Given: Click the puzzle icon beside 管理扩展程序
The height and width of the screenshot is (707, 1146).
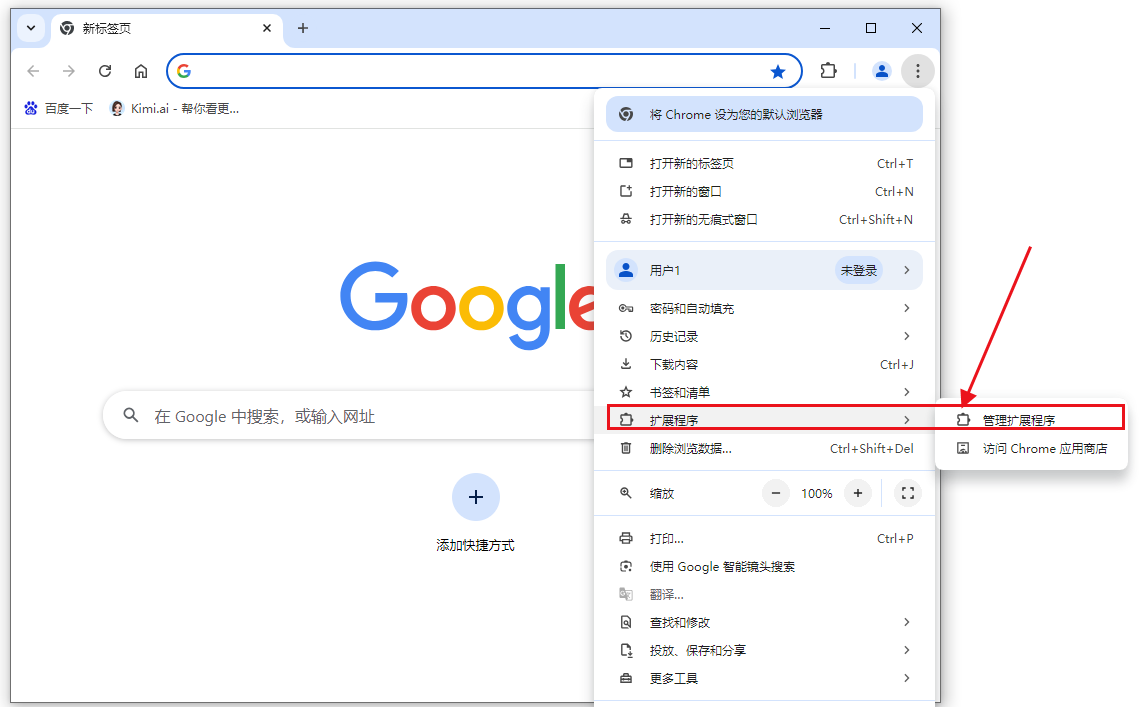Looking at the screenshot, I should click(x=963, y=420).
